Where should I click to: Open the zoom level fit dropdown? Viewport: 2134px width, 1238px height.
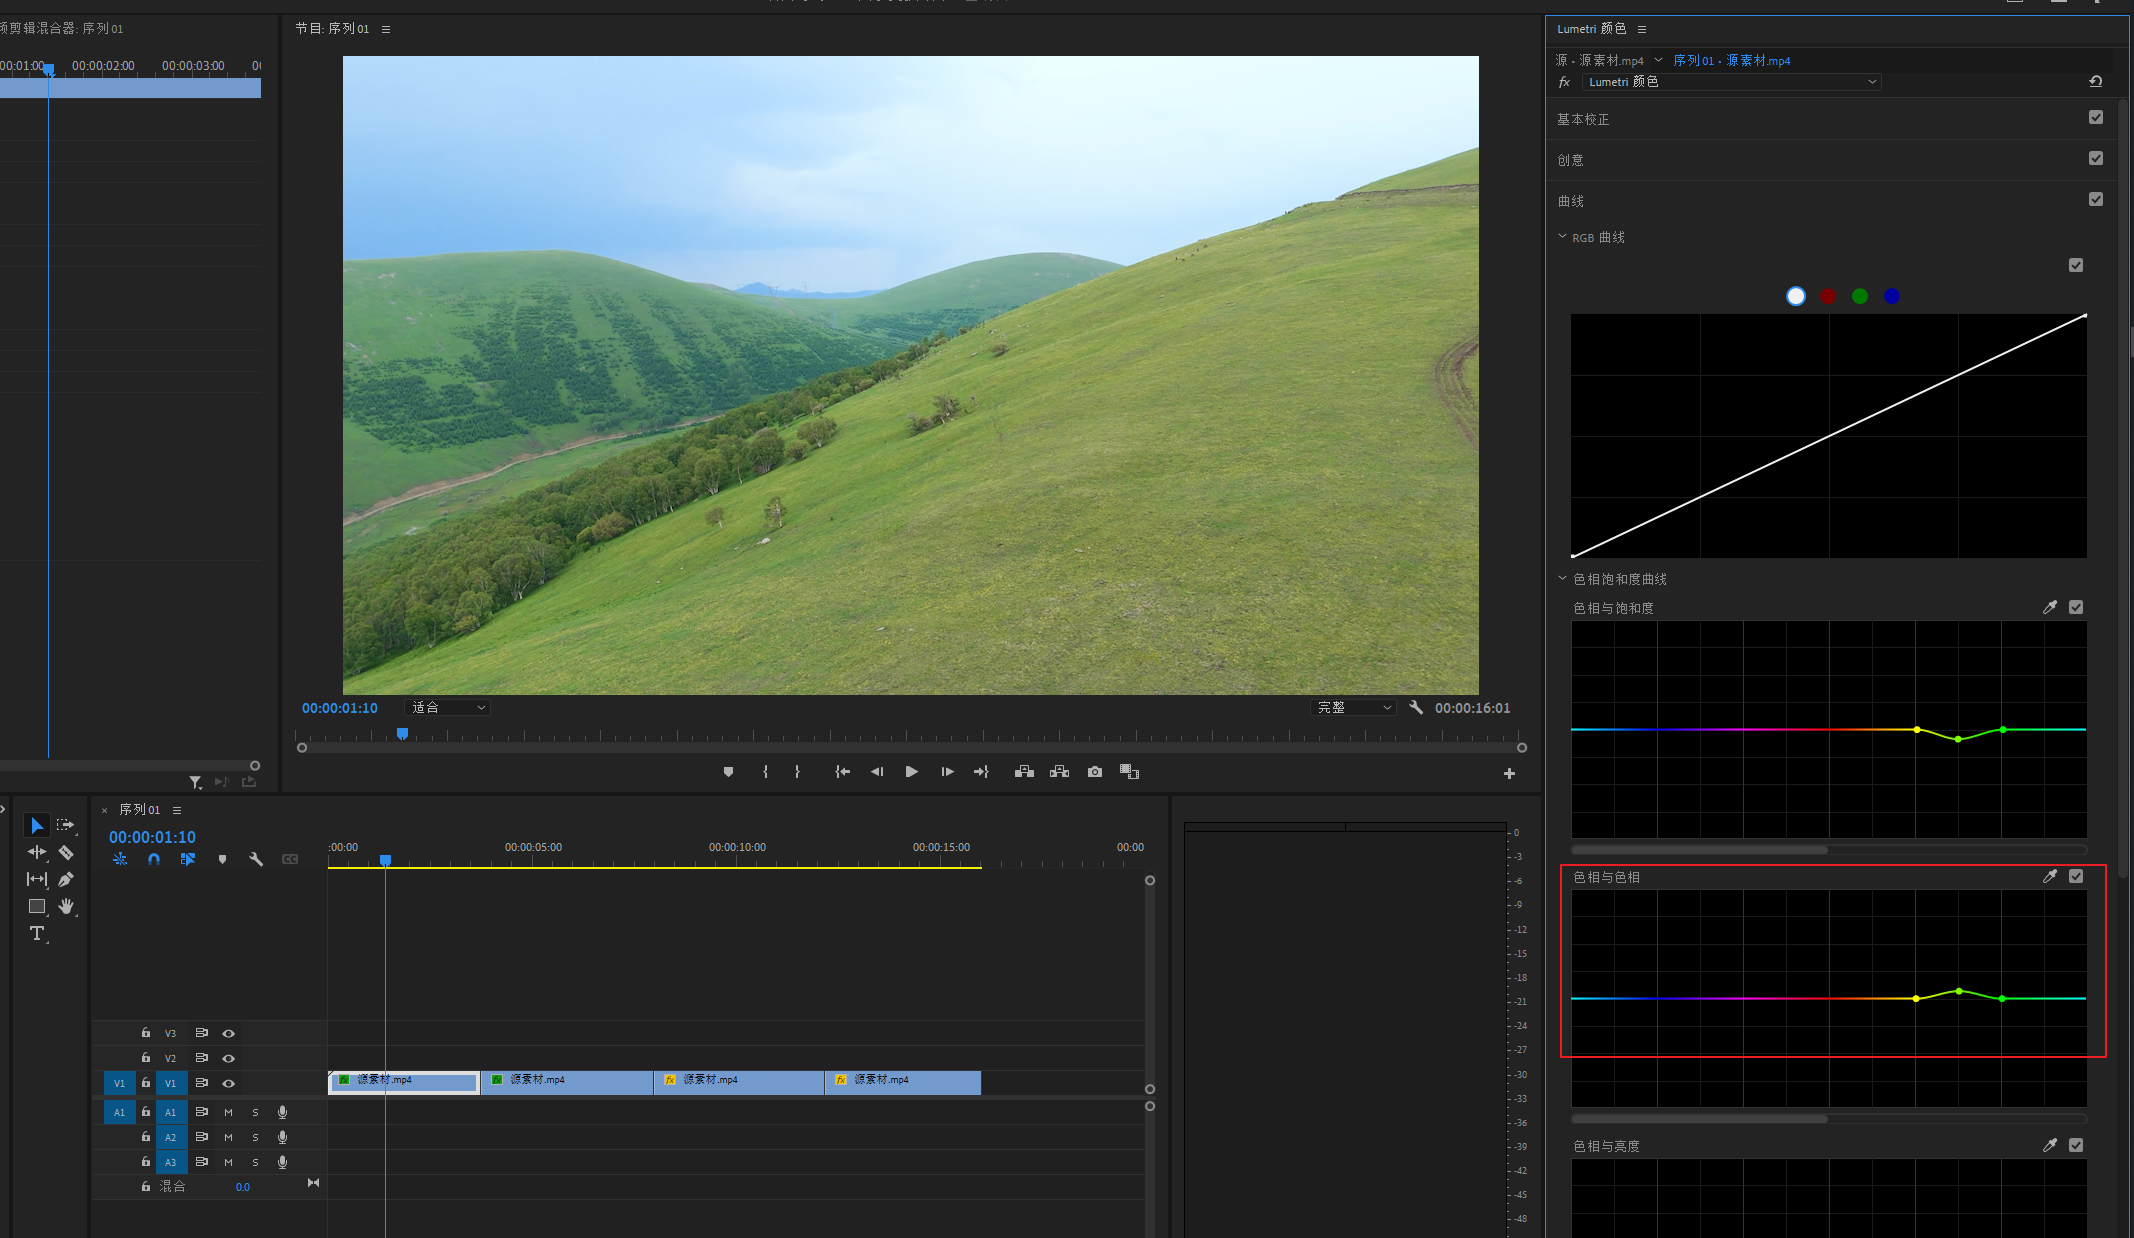pyautogui.click(x=448, y=708)
